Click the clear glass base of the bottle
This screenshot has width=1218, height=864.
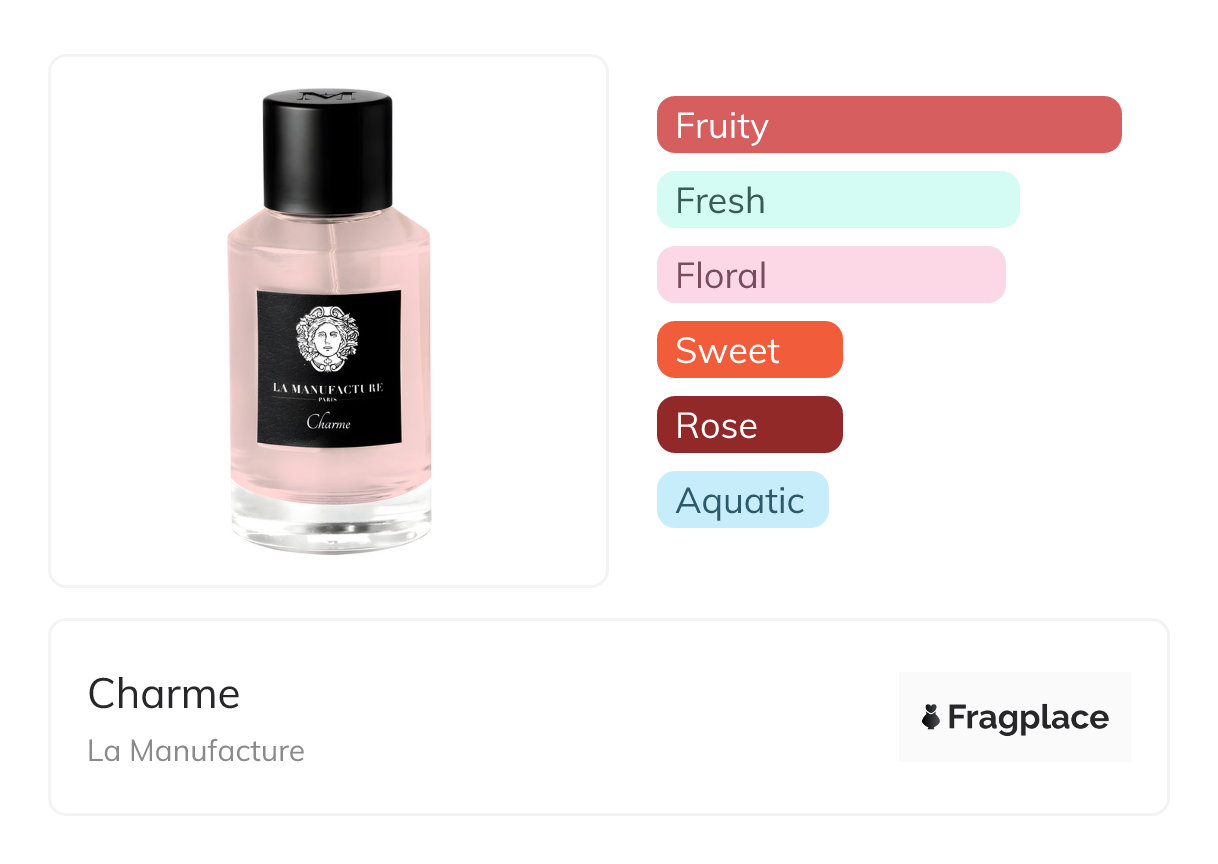pyautogui.click(x=330, y=517)
